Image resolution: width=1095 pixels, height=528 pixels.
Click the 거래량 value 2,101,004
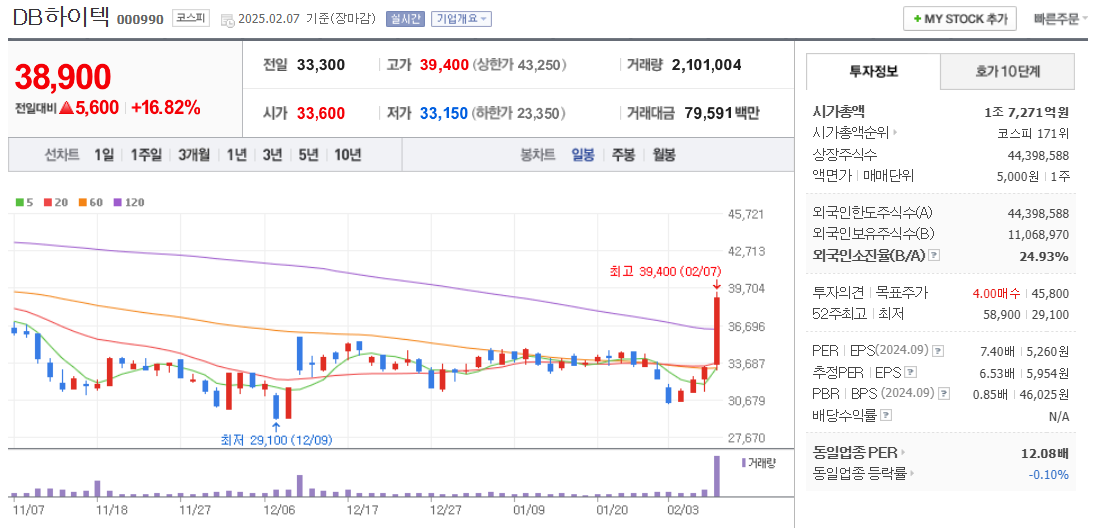point(707,66)
